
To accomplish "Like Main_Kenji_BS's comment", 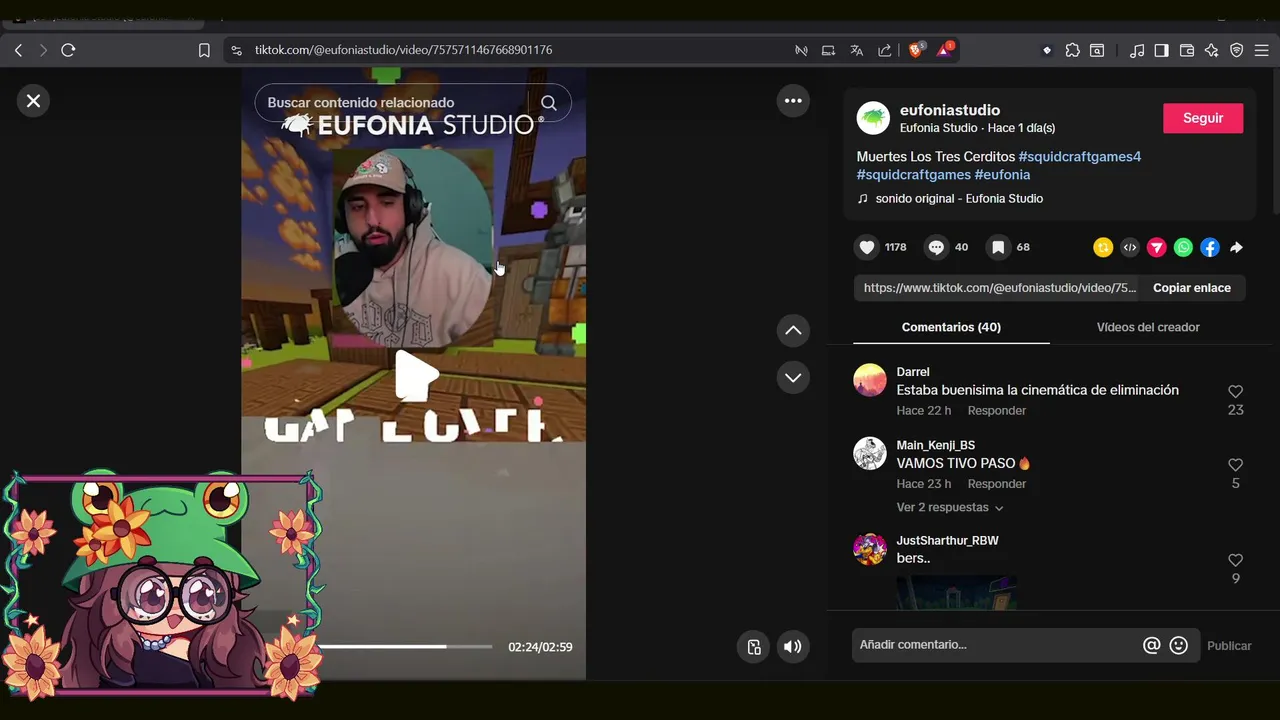I will click(x=1235, y=465).
